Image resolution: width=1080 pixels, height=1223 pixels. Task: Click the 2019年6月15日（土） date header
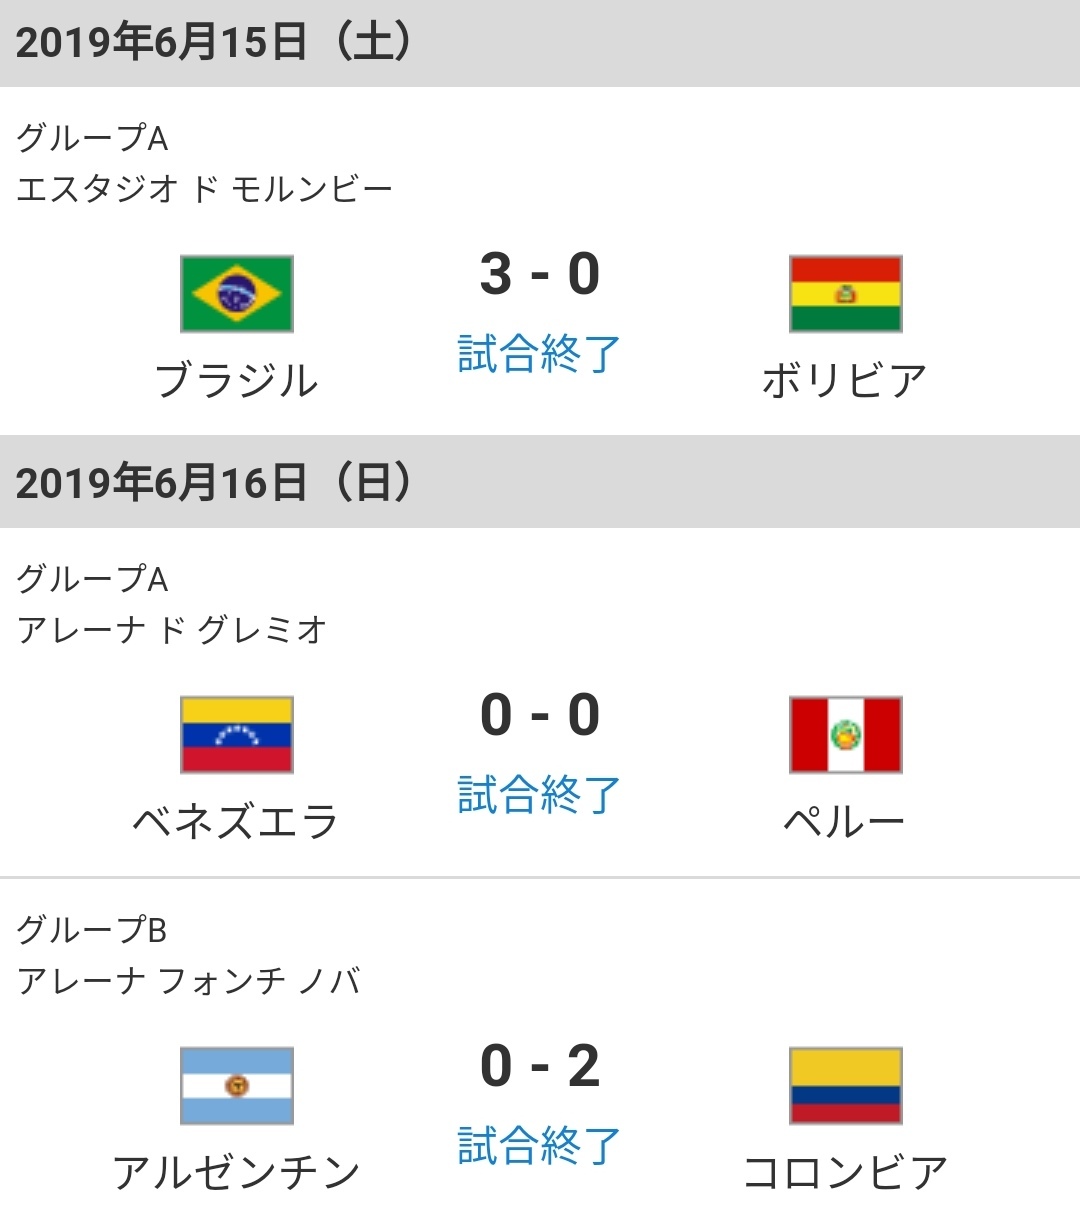pyautogui.click(x=214, y=43)
